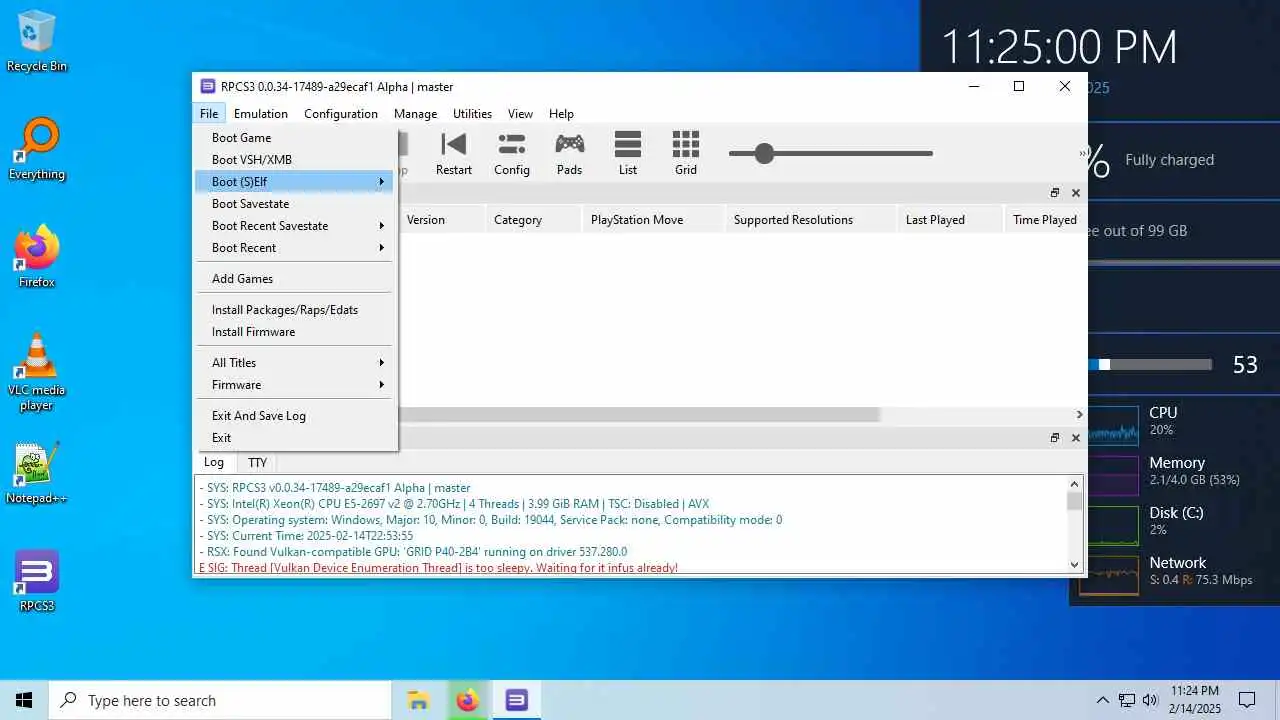The height and width of the screenshot is (720, 1280).
Task: Click game list horizontal scrollbar
Action: (x=638, y=414)
